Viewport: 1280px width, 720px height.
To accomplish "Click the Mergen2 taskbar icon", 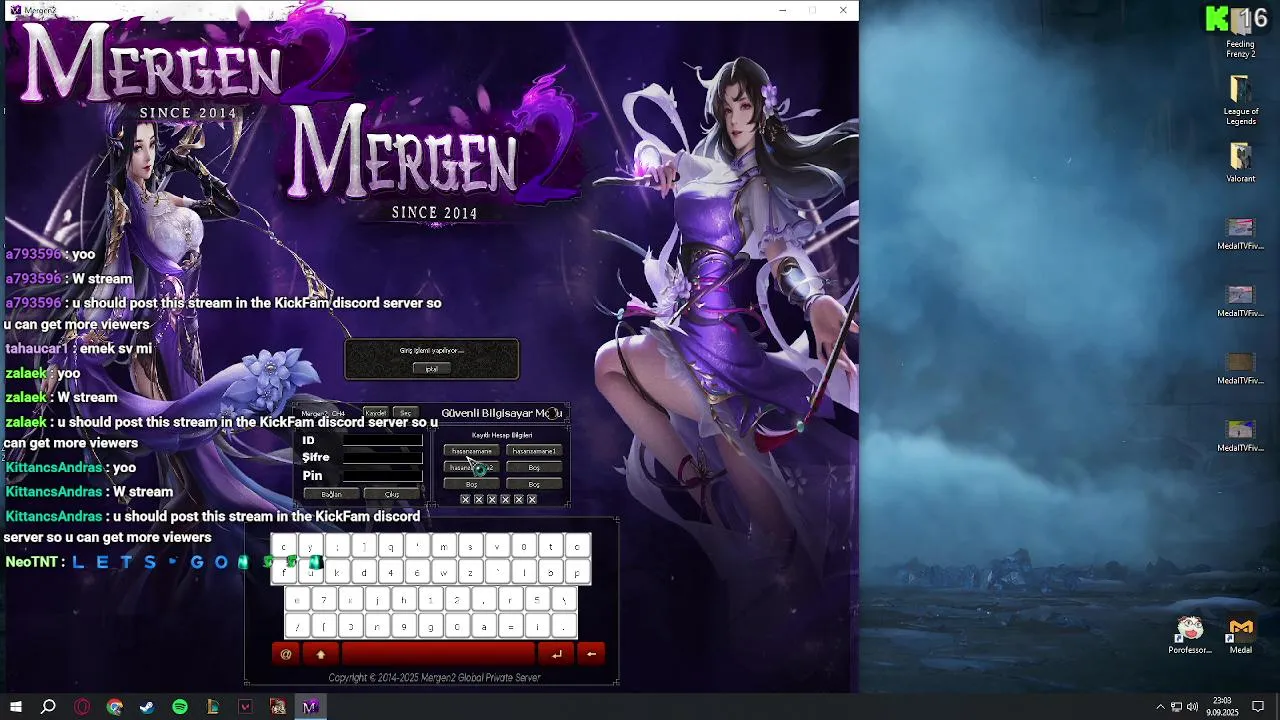I will click(310, 707).
